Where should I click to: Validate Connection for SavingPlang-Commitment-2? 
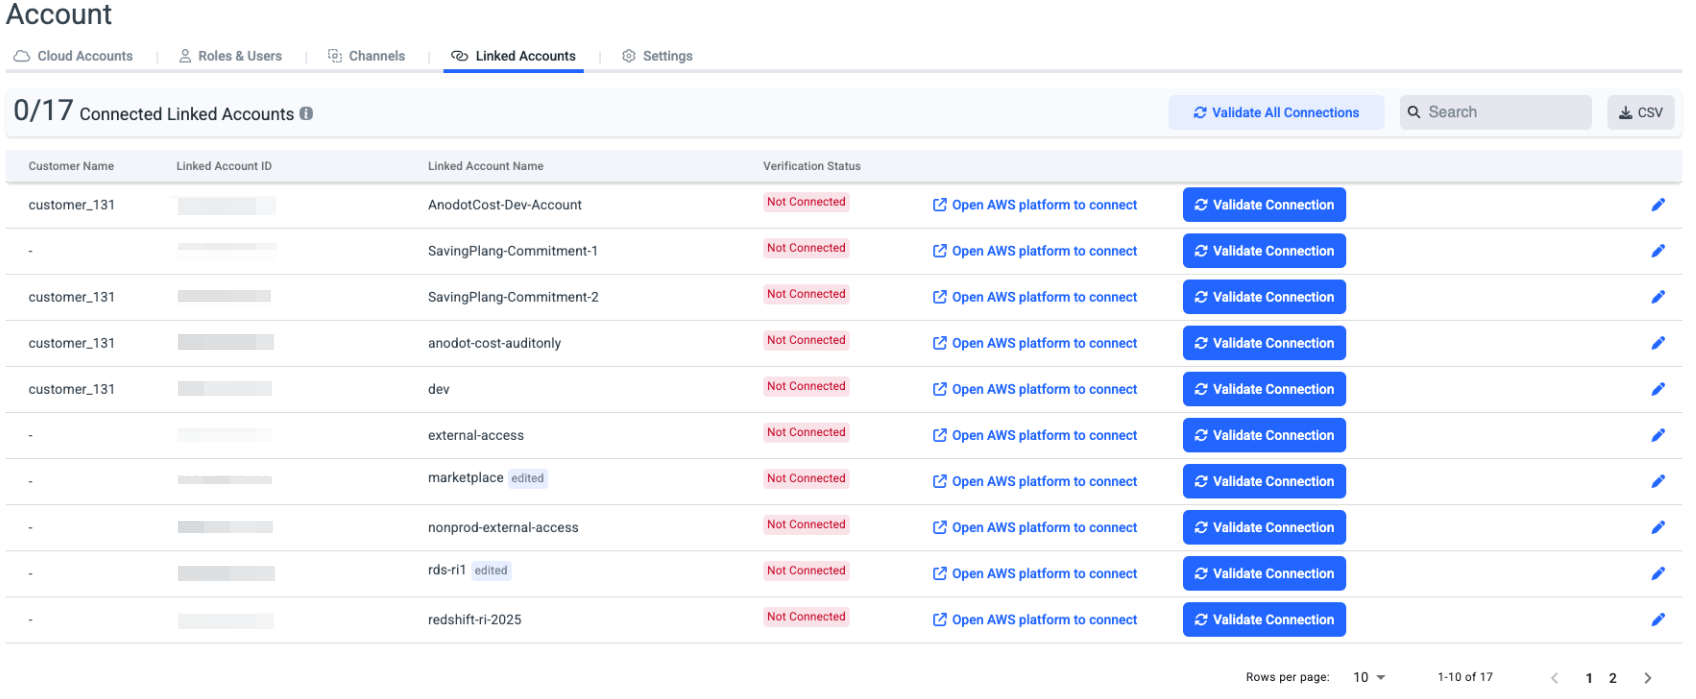[1264, 297]
